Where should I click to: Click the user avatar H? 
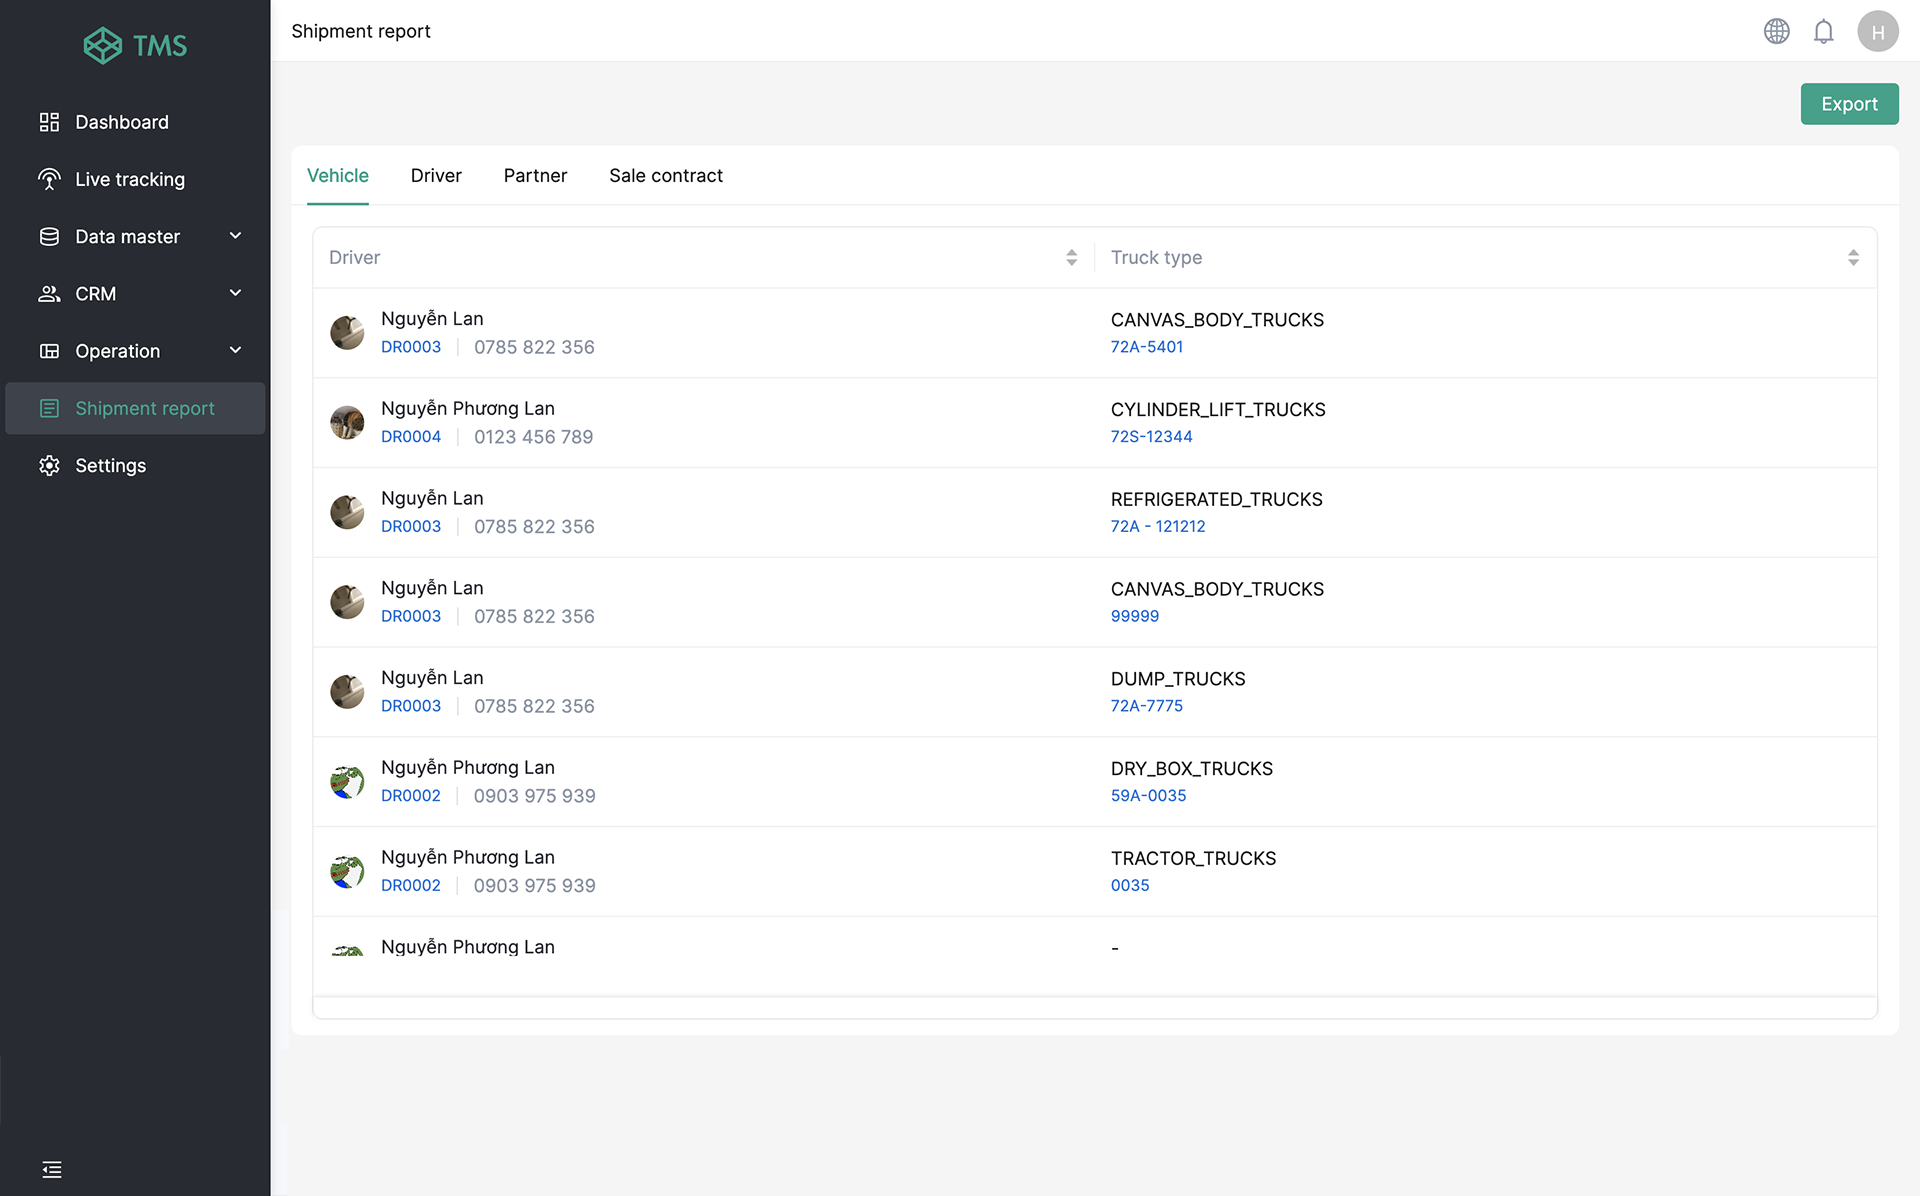[x=1877, y=31]
